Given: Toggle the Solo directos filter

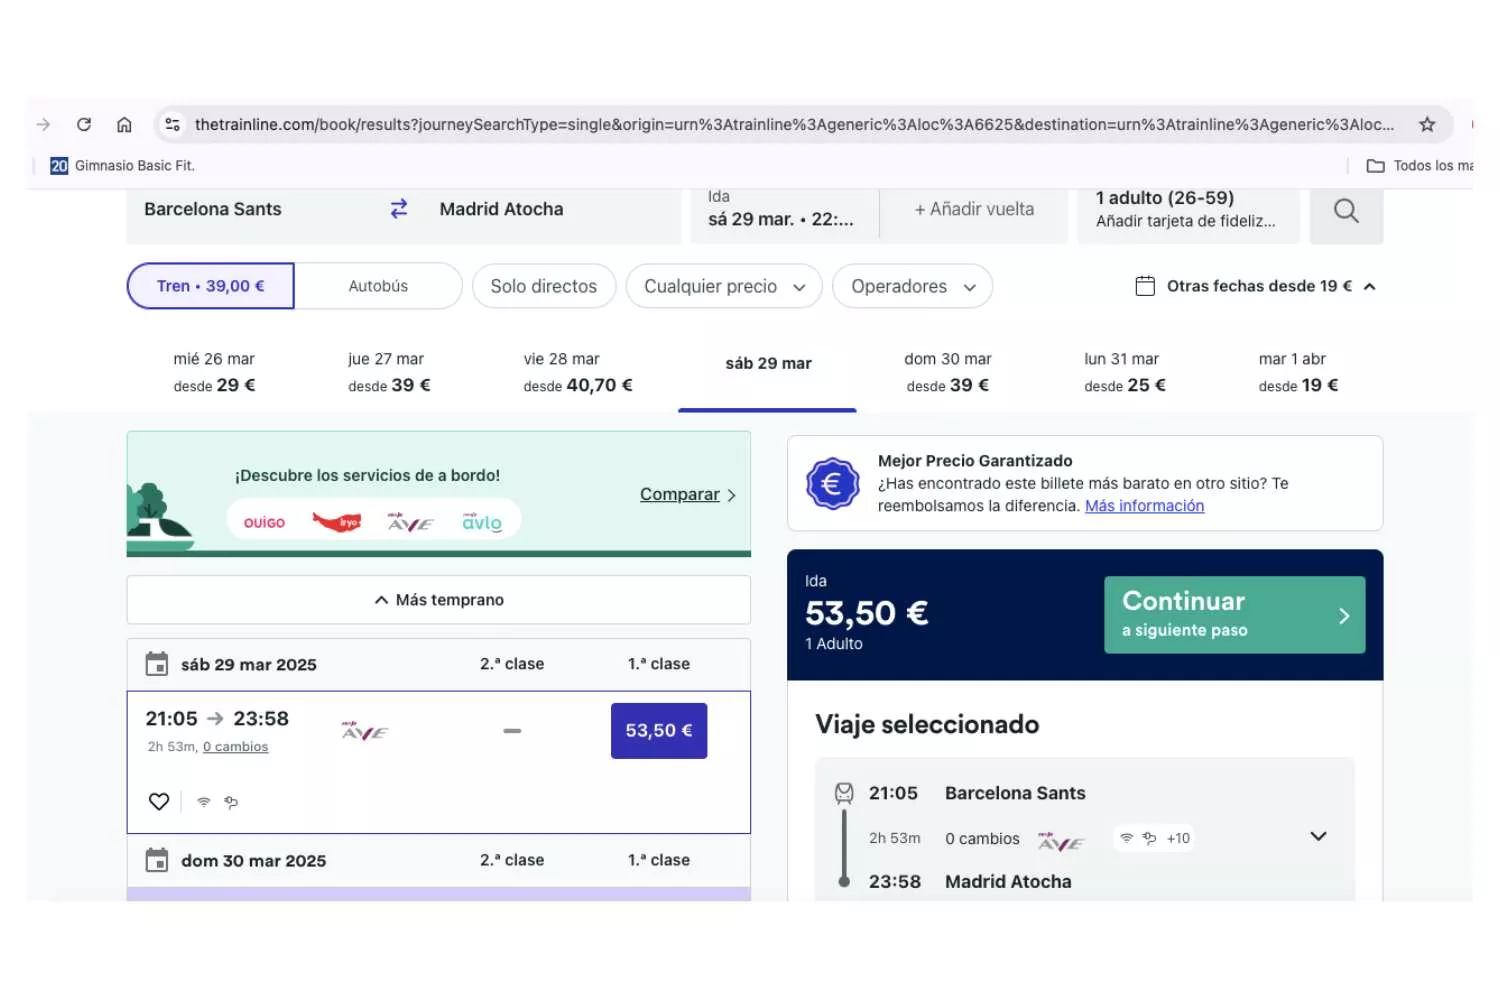Looking at the screenshot, I should click(543, 287).
